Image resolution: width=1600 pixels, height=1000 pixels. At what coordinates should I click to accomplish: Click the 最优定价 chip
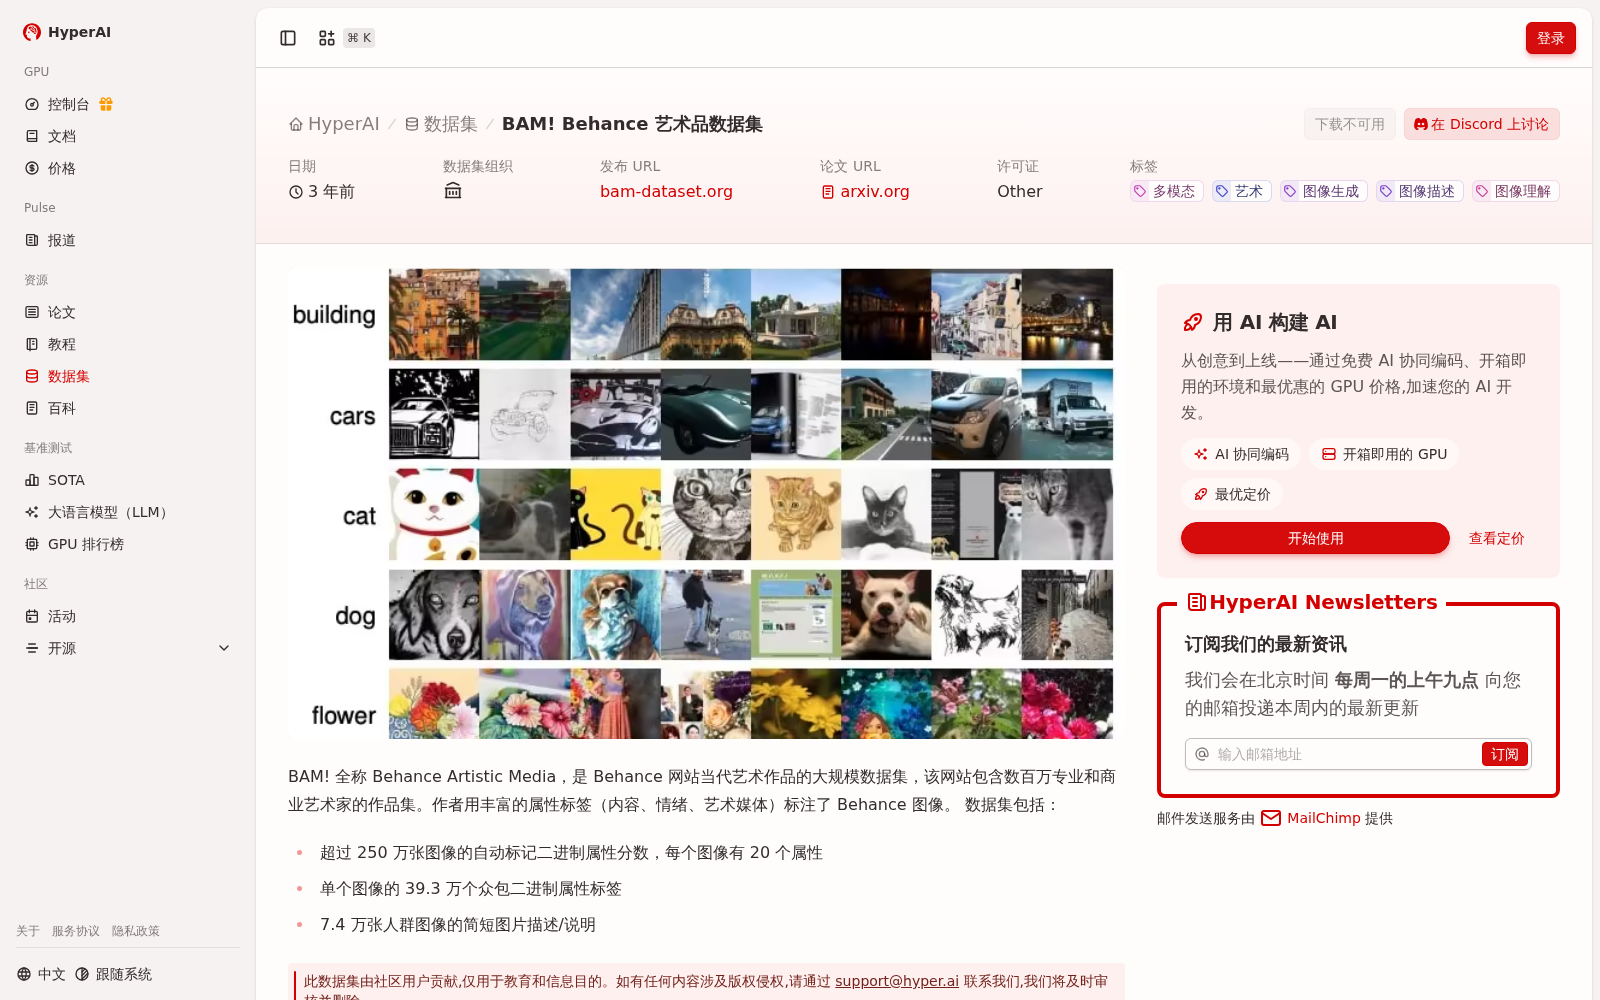coord(1232,494)
